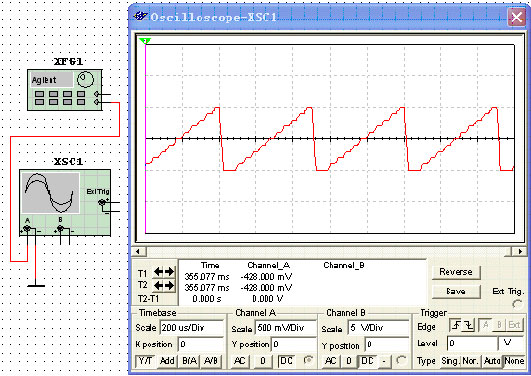531x376 pixels.
Task: Select Add display mode
Action: click(x=167, y=361)
